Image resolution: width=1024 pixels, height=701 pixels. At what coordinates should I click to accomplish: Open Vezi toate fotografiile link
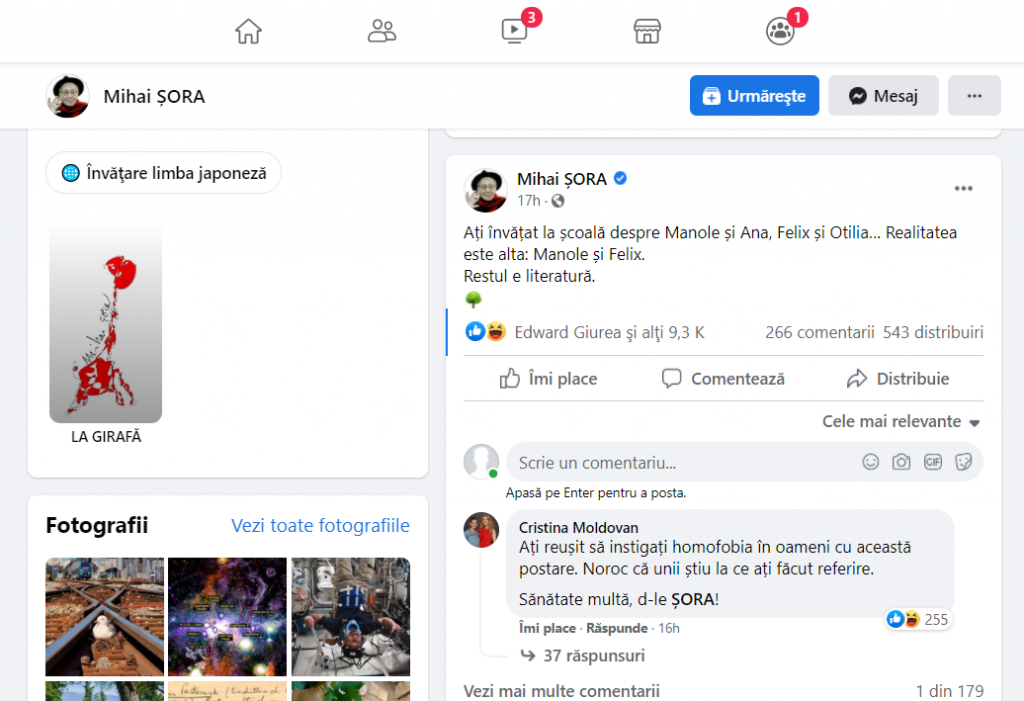tap(320, 525)
